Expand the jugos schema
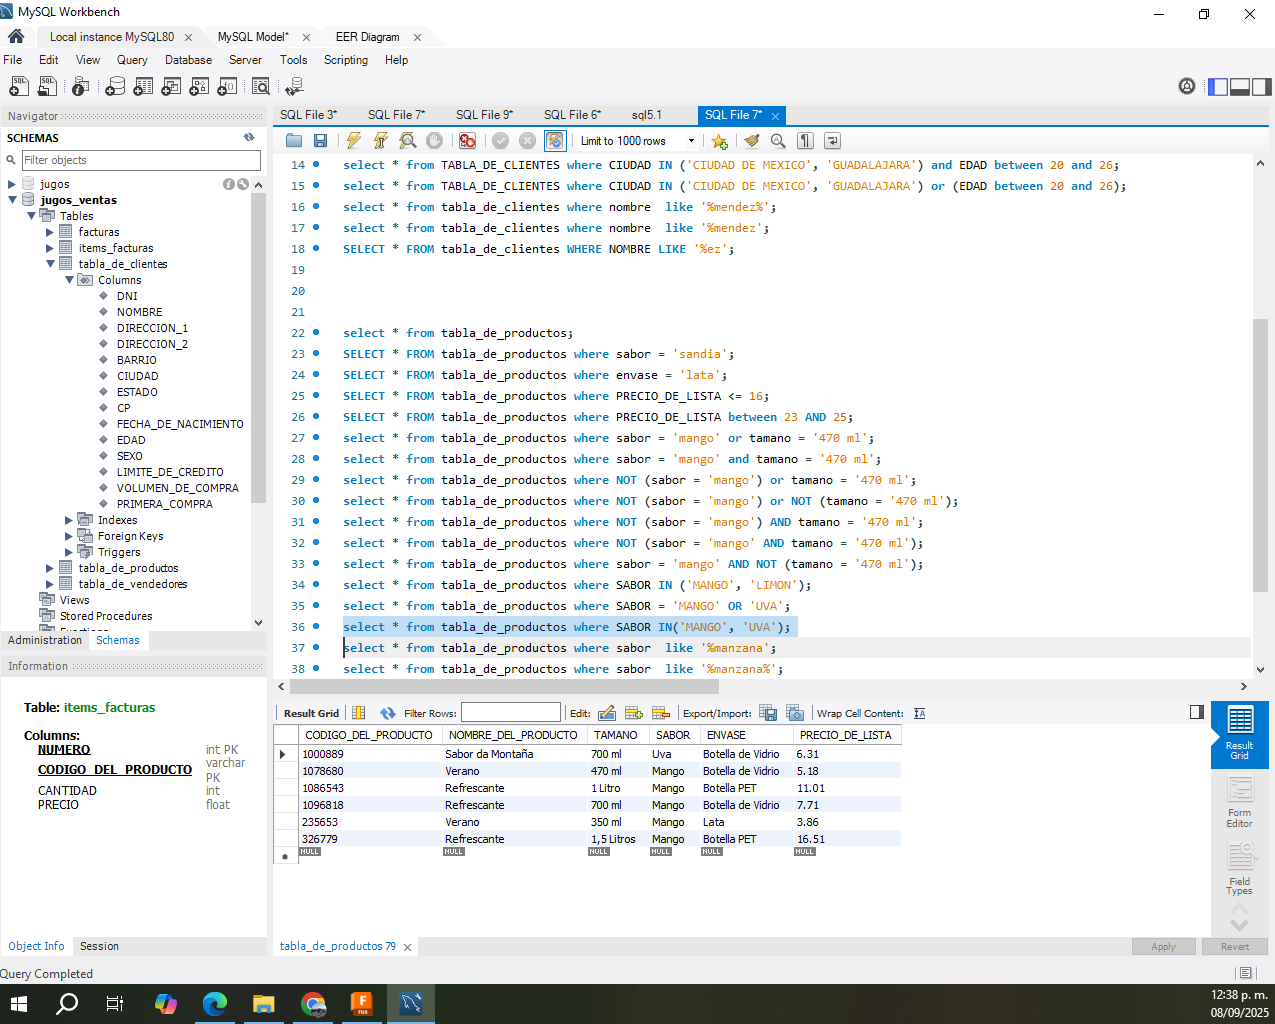 [12, 184]
